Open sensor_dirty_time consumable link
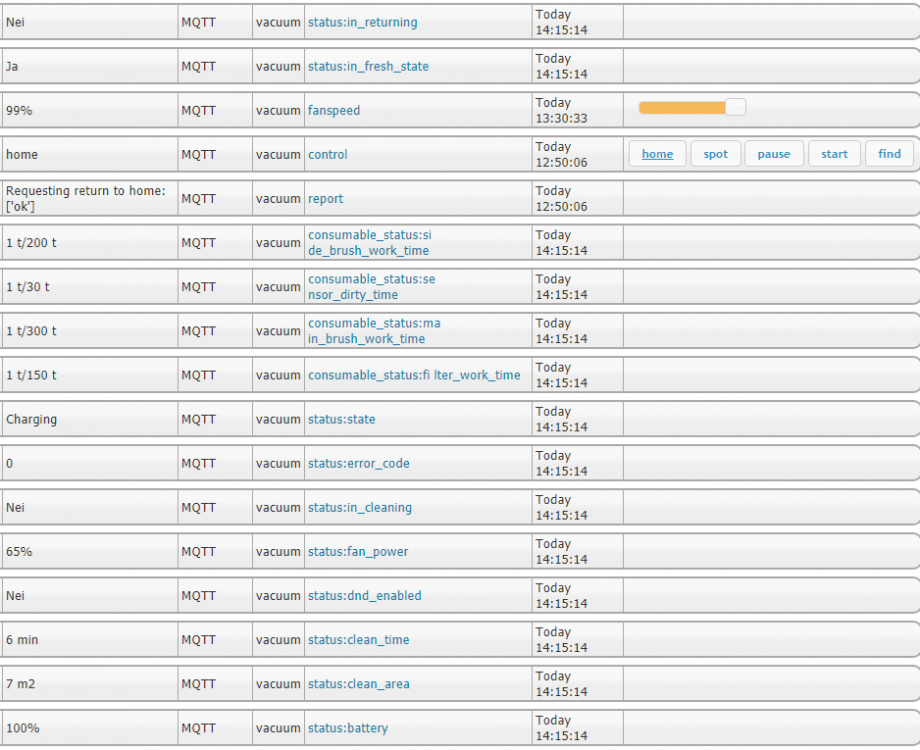 point(371,287)
